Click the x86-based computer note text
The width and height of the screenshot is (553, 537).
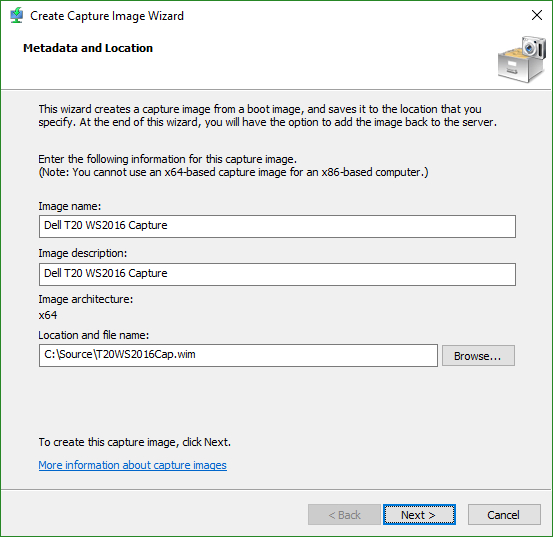[233, 172]
